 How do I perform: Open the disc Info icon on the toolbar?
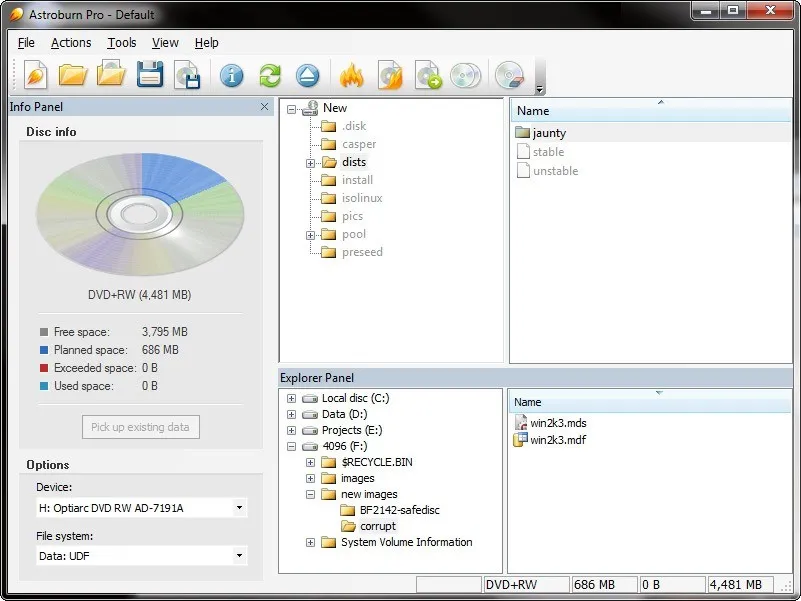coord(232,75)
